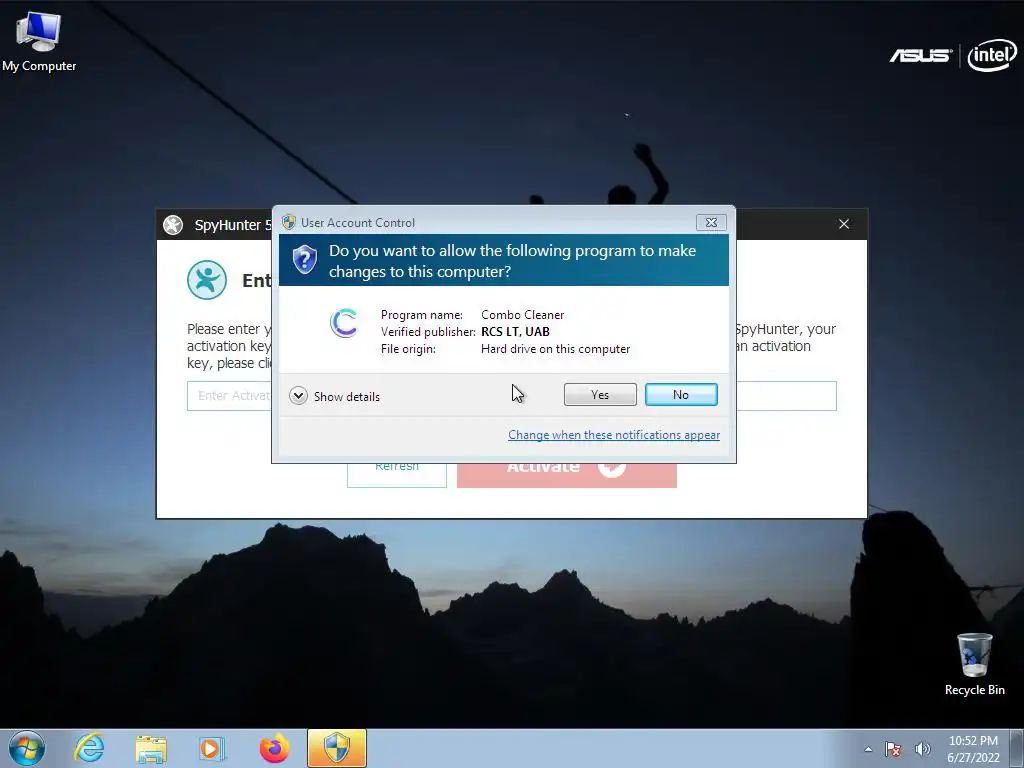Click No in the User Account Control dialog
The height and width of the screenshot is (768, 1024).
(x=680, y=394)
